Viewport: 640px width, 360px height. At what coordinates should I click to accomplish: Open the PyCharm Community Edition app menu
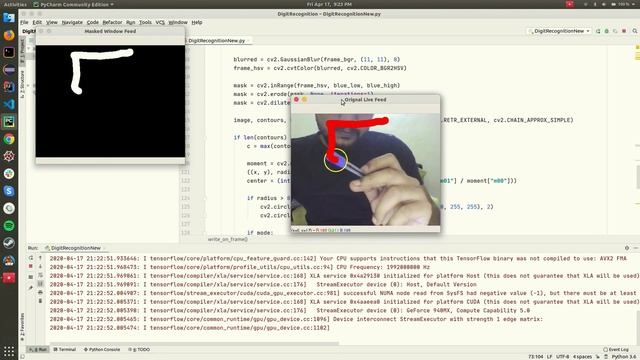73,4
